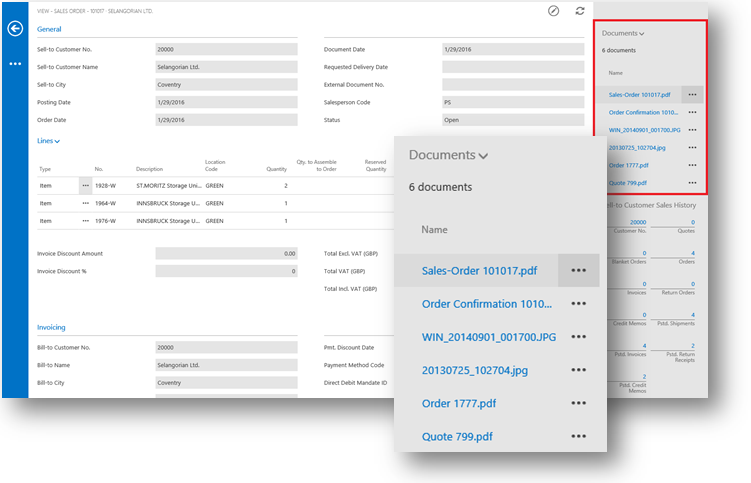Click the edit pencil icon at top

tap(554, 11)
